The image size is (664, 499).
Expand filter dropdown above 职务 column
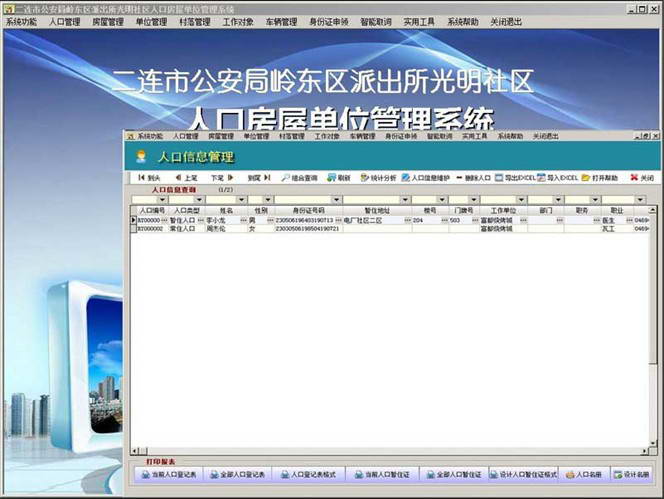(x=595, y=200)
